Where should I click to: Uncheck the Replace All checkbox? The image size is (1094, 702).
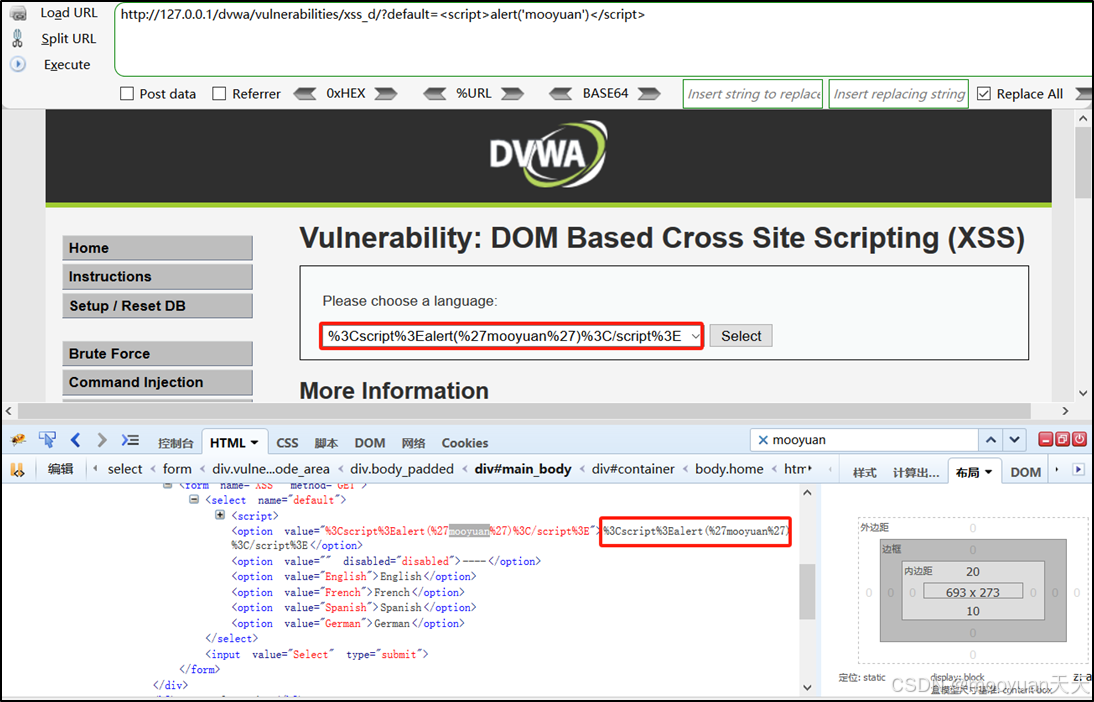pos(984,94)
